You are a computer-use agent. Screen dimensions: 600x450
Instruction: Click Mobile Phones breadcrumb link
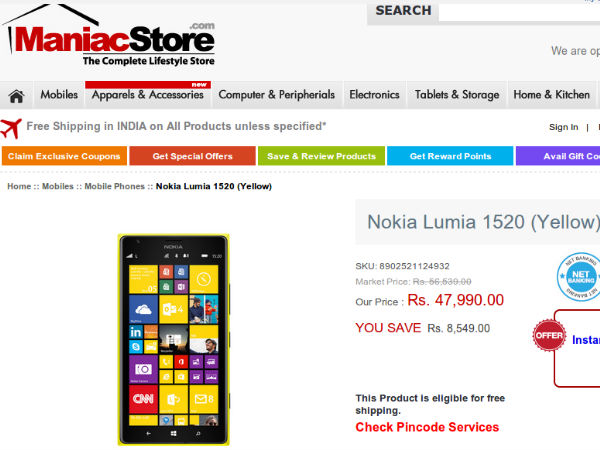coord(114,186)
